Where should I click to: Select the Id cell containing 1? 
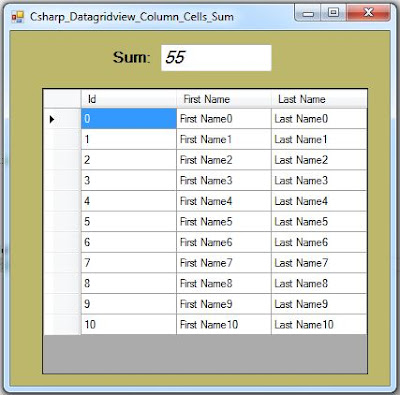(129, 139)
